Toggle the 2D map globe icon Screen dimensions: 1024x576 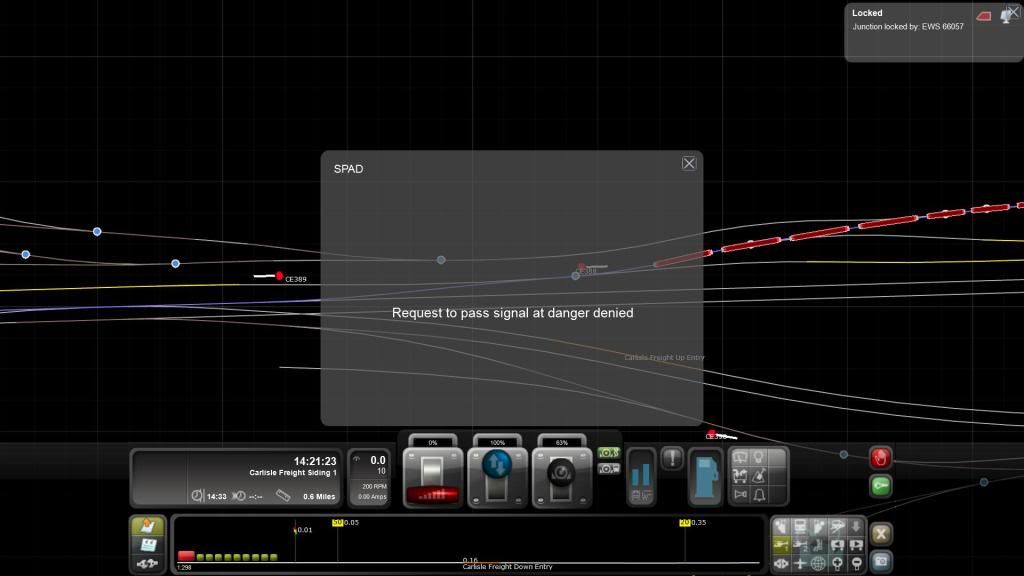[818, 563]
